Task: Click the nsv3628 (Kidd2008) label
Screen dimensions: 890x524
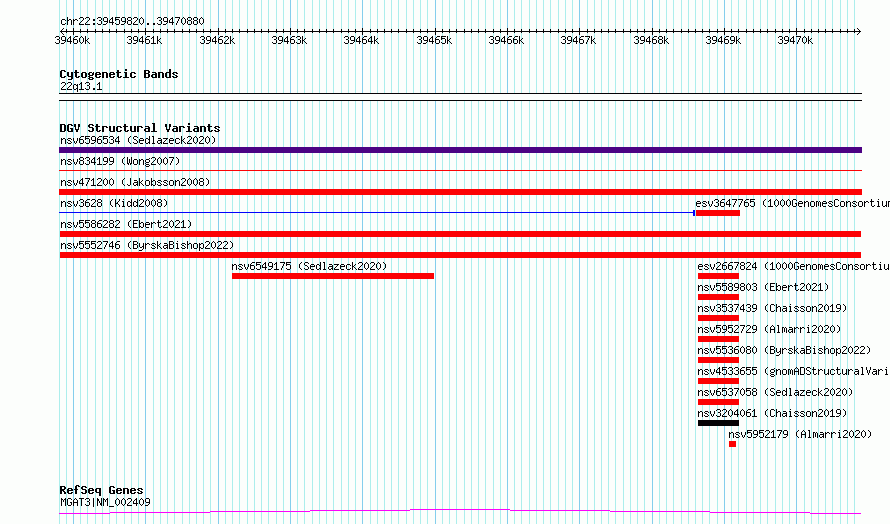Action: pyautogui.click(x=114, y=203)
